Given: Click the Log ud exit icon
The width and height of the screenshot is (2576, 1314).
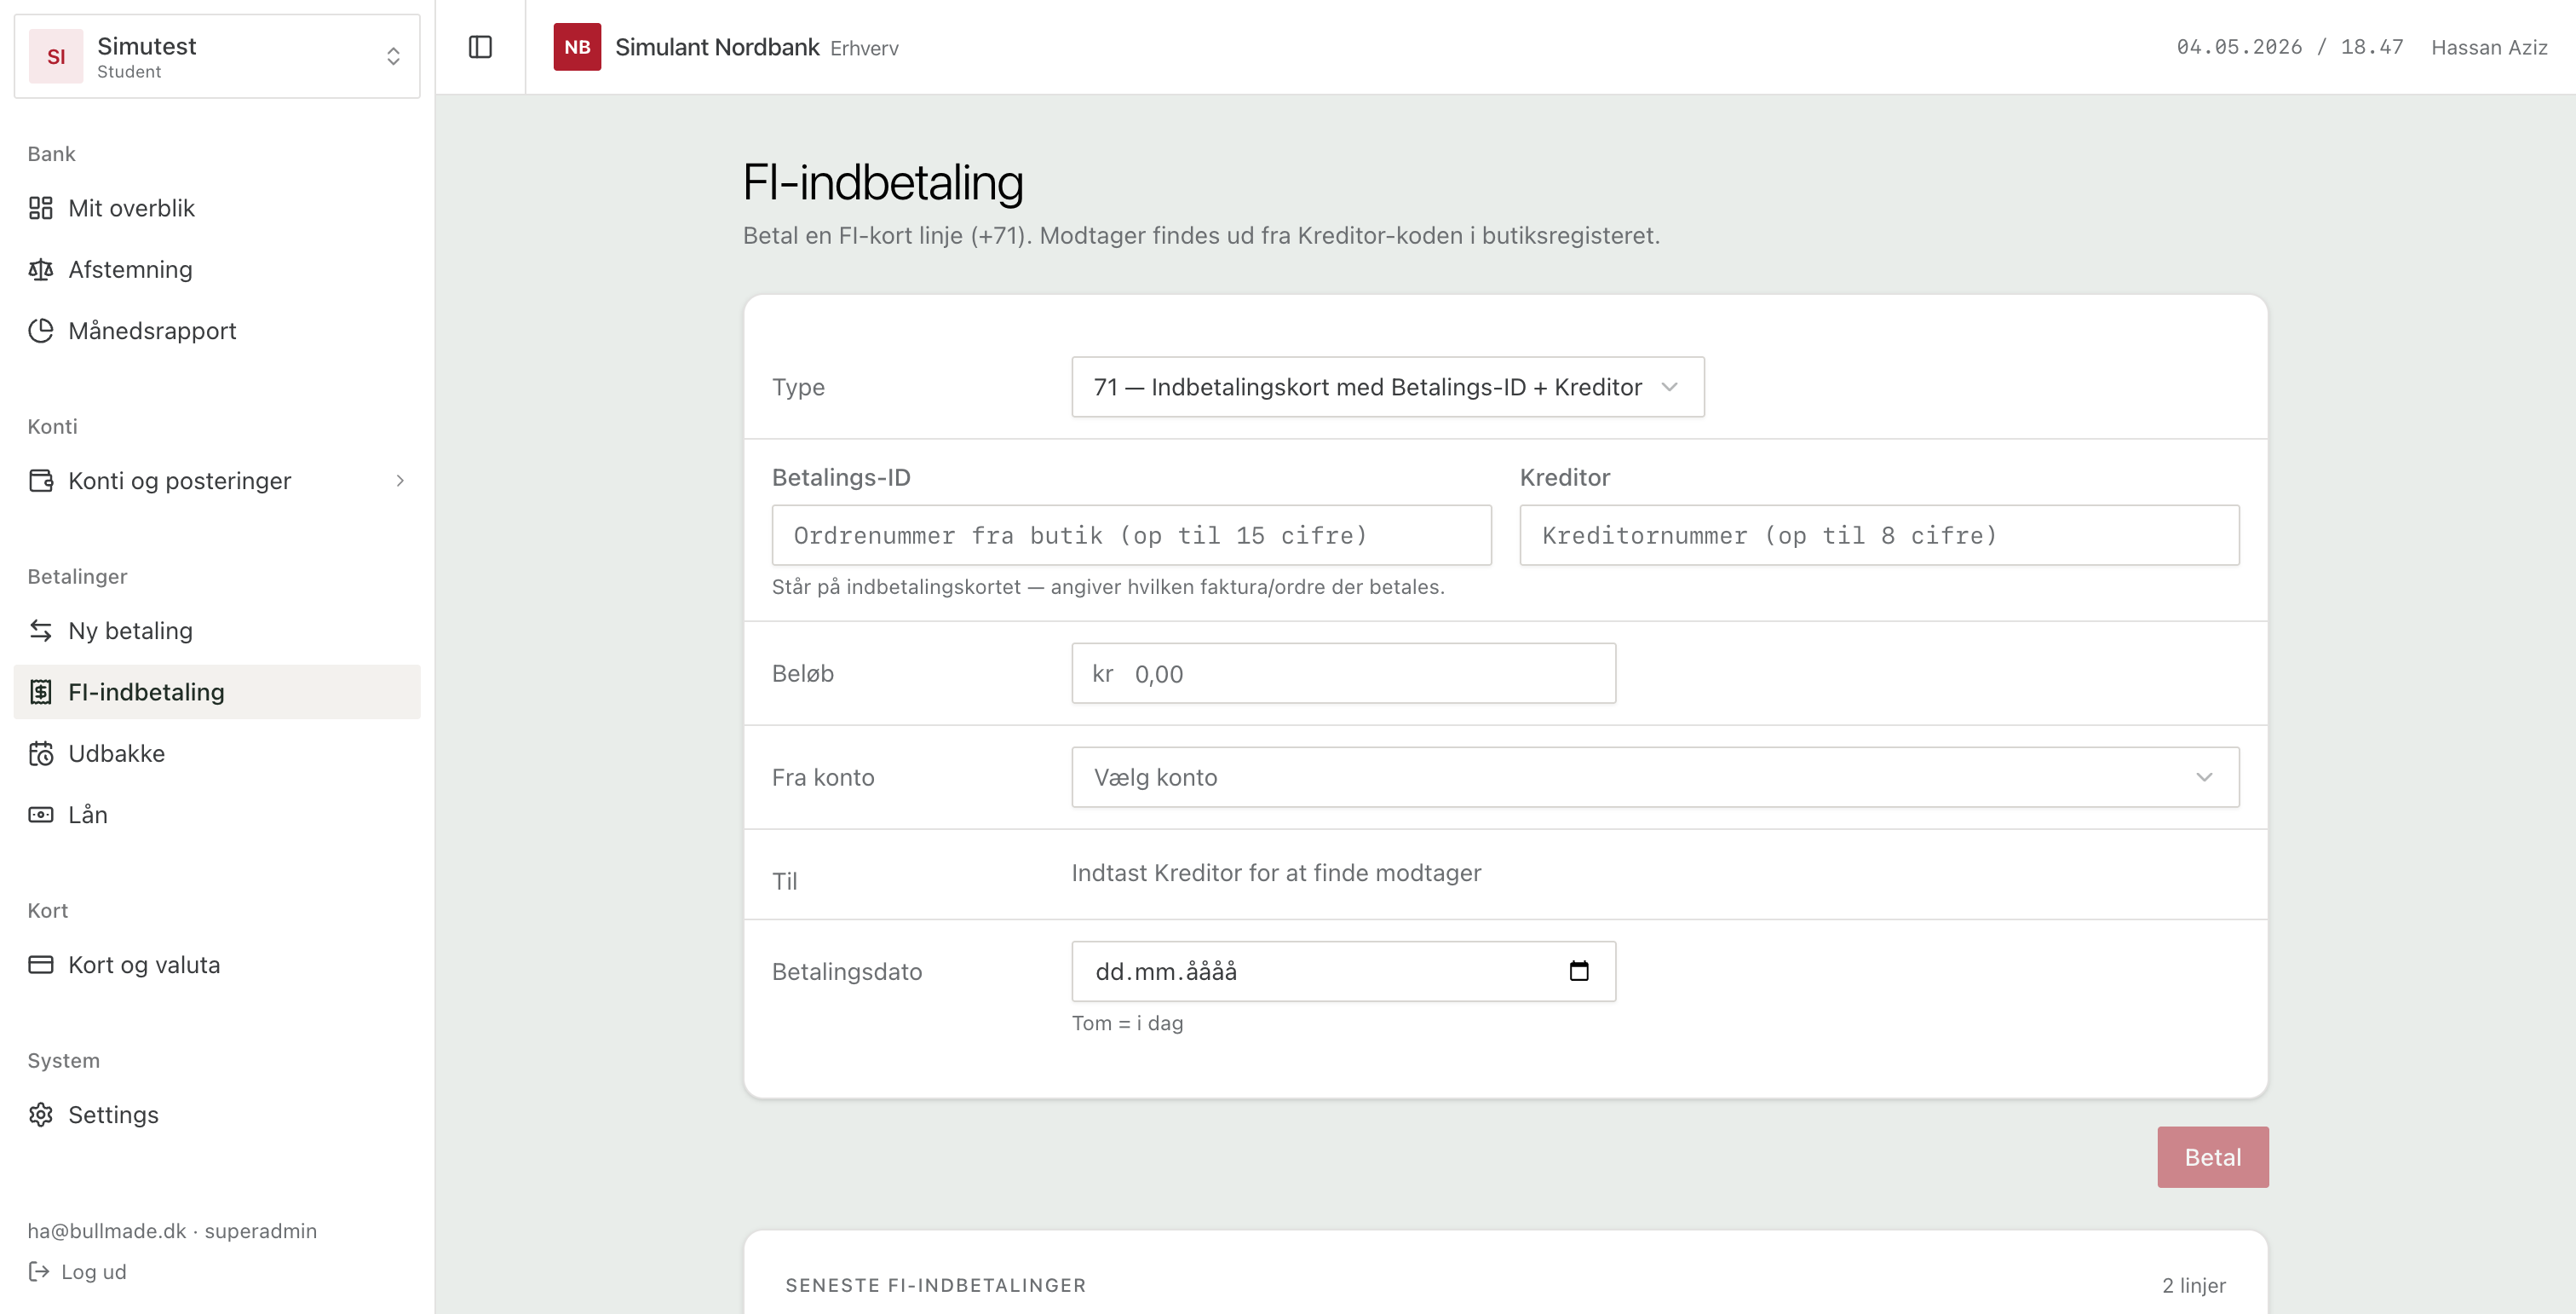Looking at the screenshot, I should coord(39,1271).
